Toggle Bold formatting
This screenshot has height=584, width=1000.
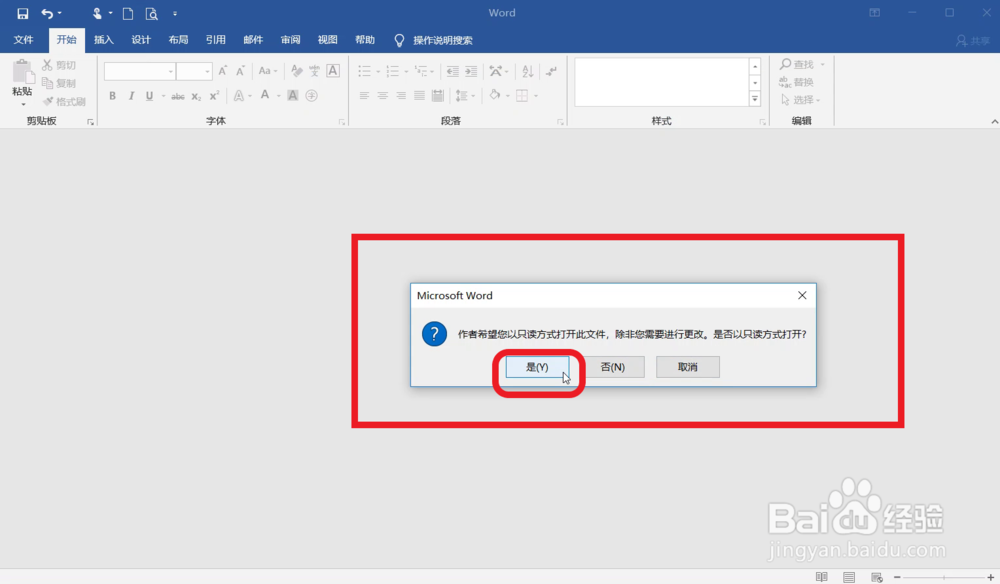112,96
